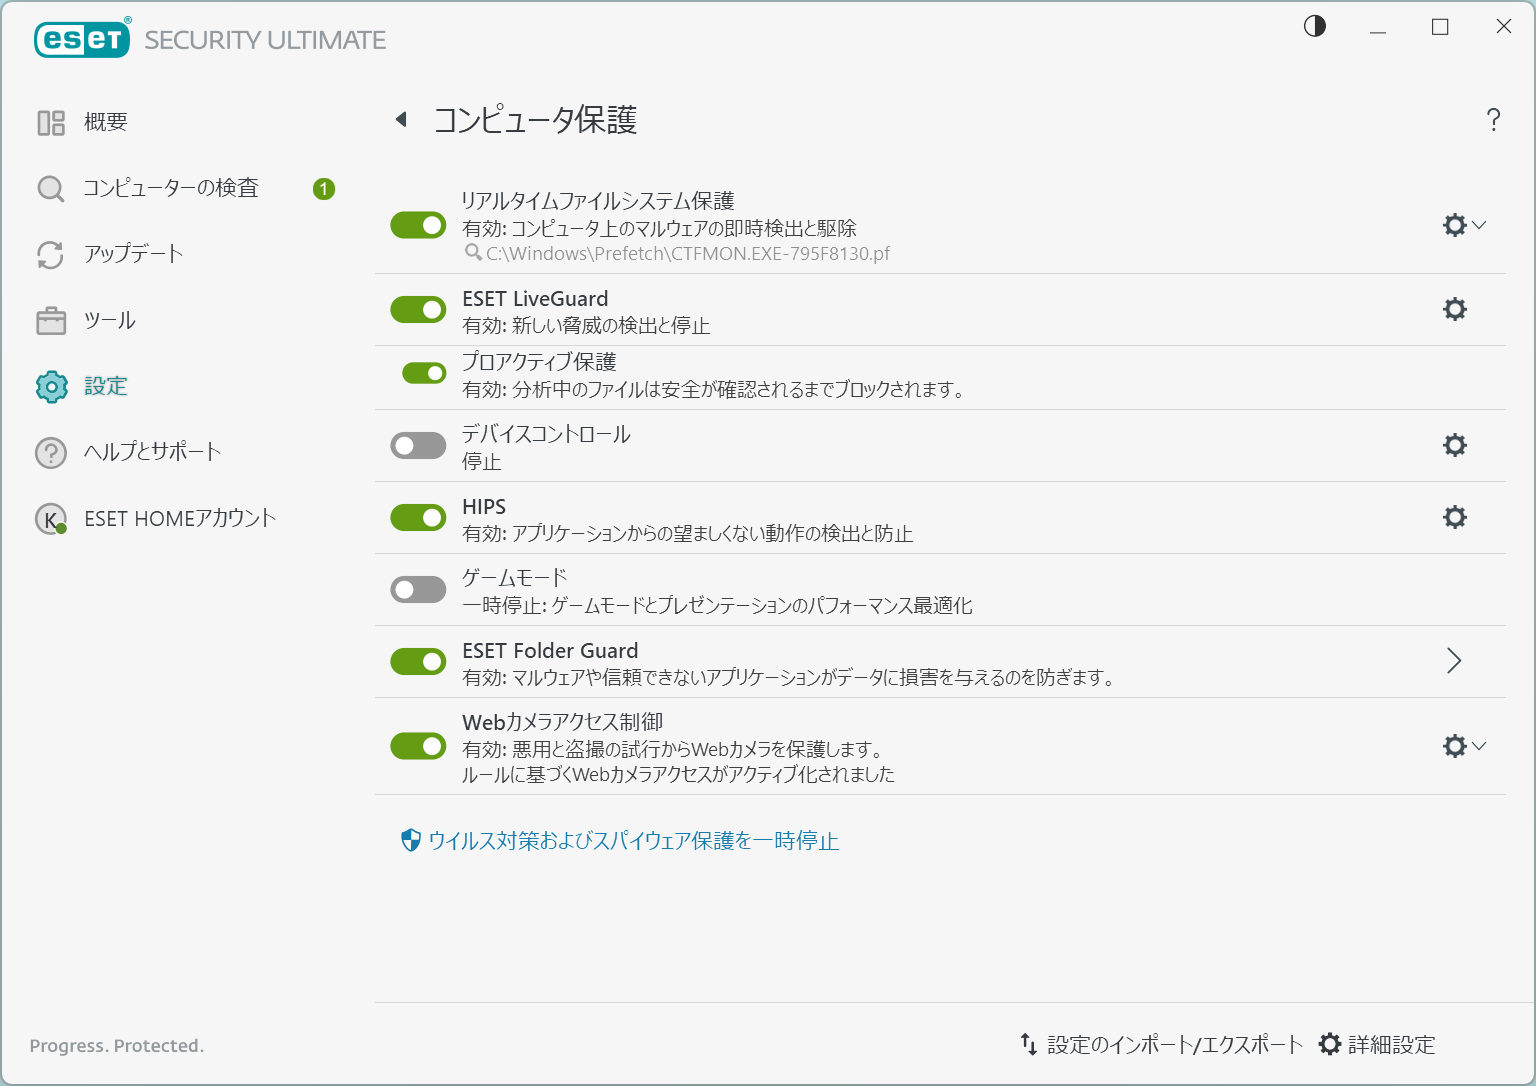Open デバイスコントロール gear settings
Image resolution: width=1536 pixels, height=1086 pixels.
[x=1455, y=445]
